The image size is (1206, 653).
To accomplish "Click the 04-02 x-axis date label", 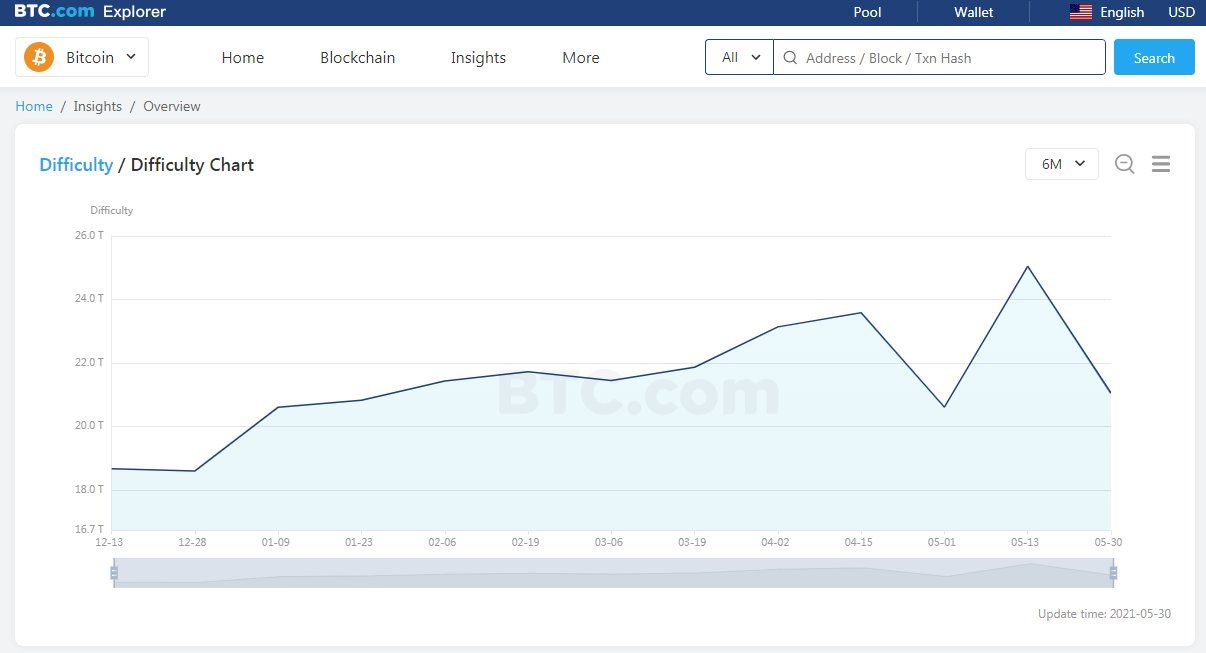I will (x=775, y=542).
